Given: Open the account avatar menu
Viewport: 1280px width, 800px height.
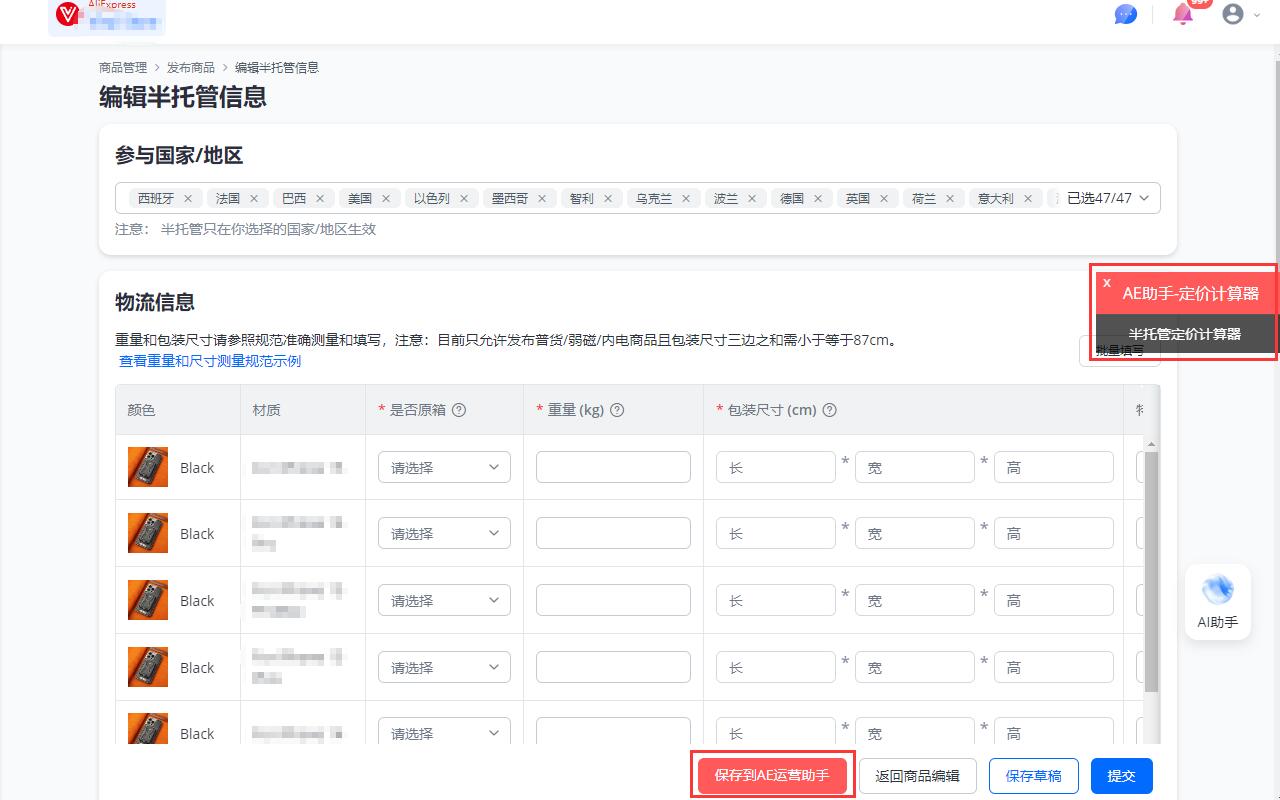Looking at the screenshot, I should point(1233,14).
